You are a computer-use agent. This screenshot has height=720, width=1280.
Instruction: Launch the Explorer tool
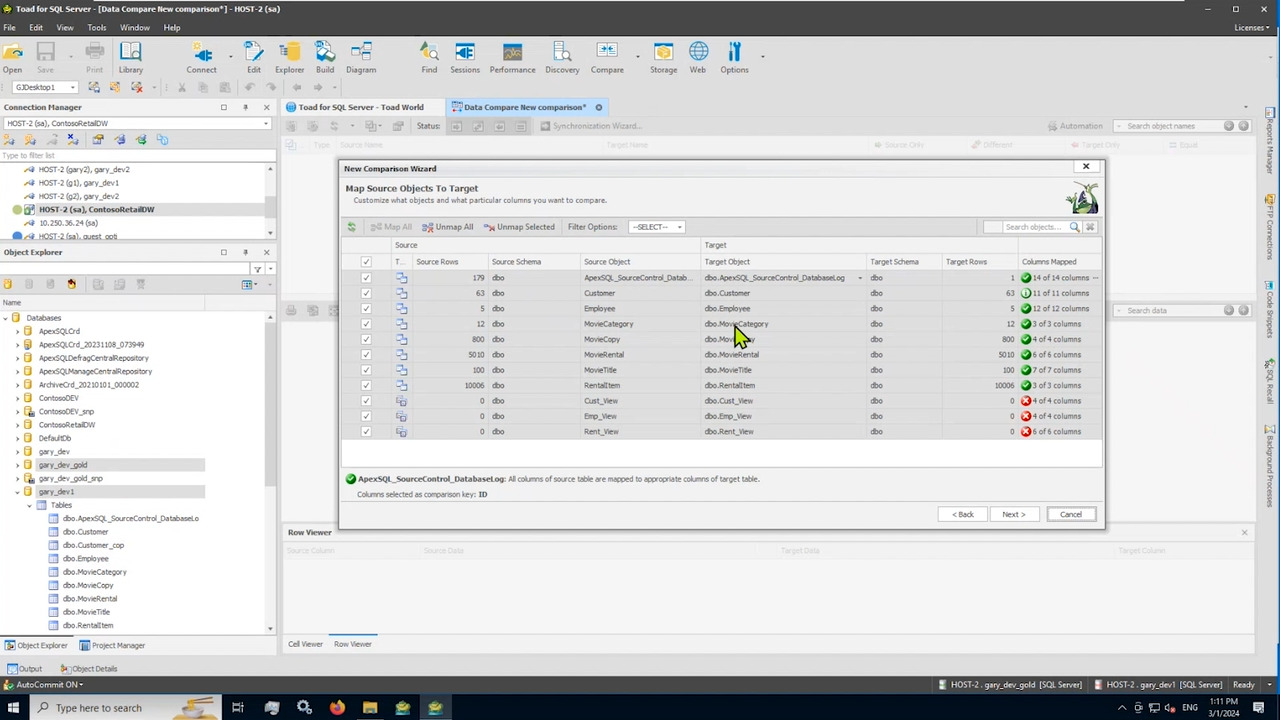click(289, 58)
